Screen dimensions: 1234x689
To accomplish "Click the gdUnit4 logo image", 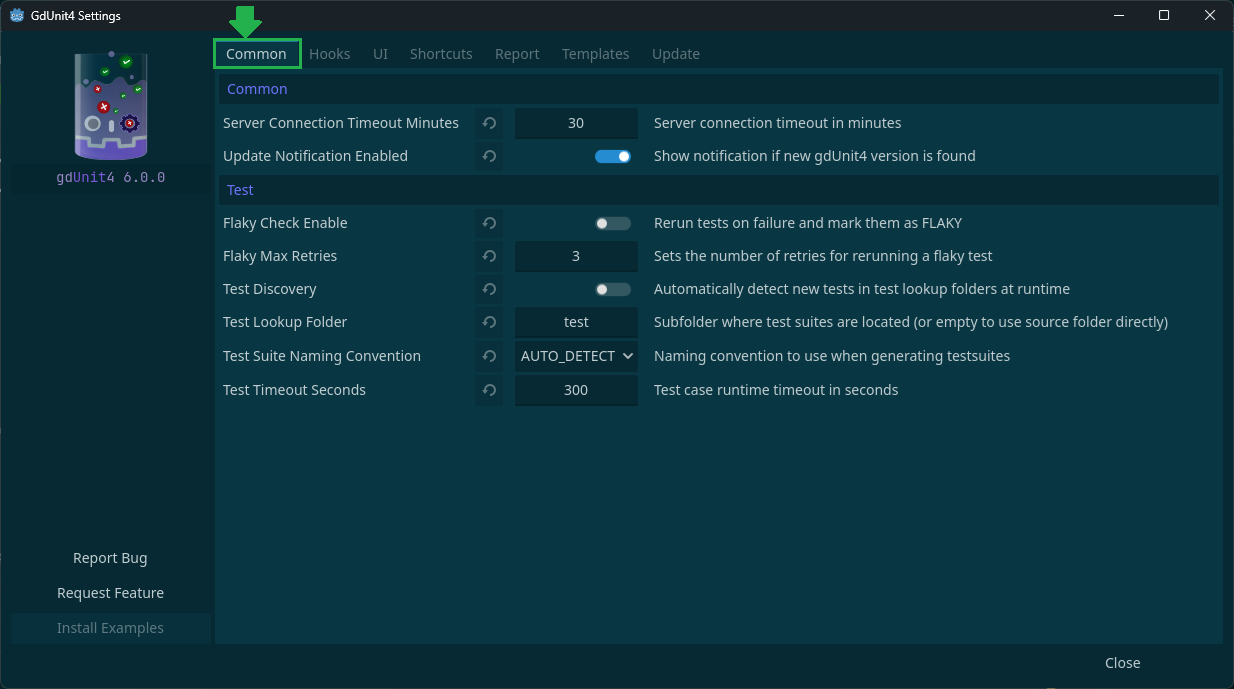I will point(111,106).
